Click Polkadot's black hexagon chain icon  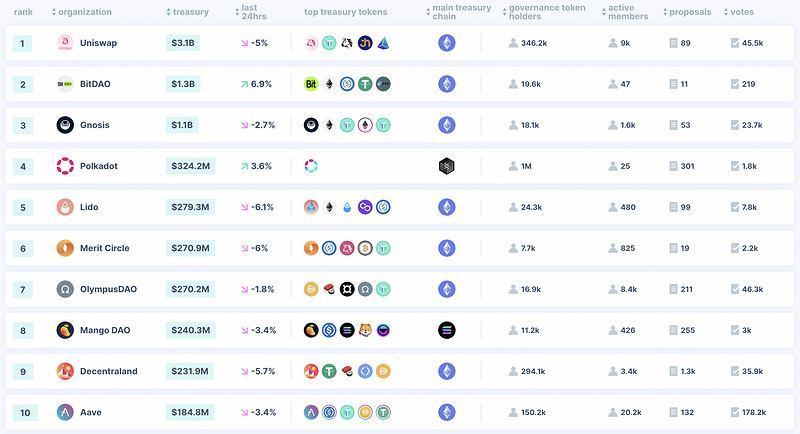(446, 166)
